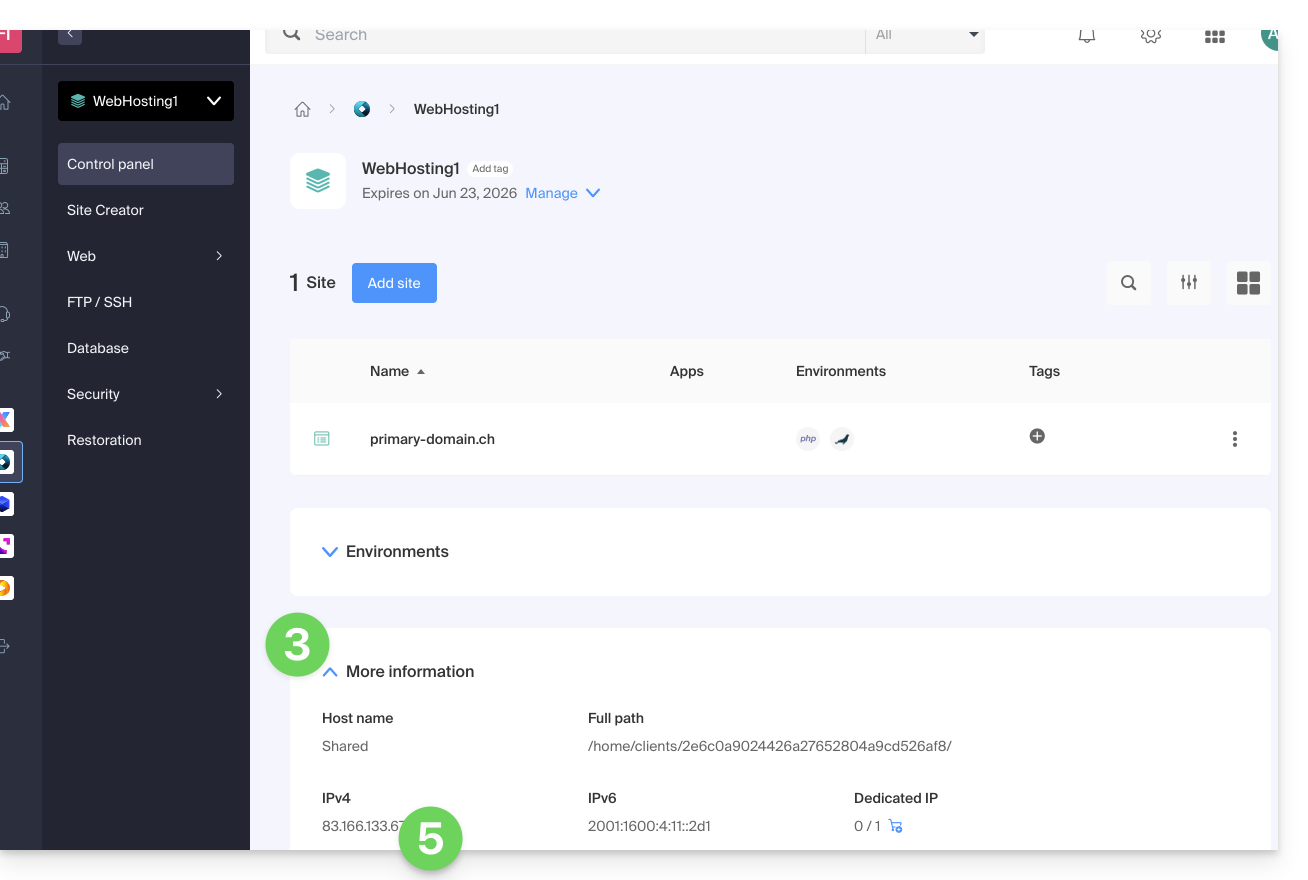
Task: Open the settings gear icon
Action: [x=1151, y=36]
